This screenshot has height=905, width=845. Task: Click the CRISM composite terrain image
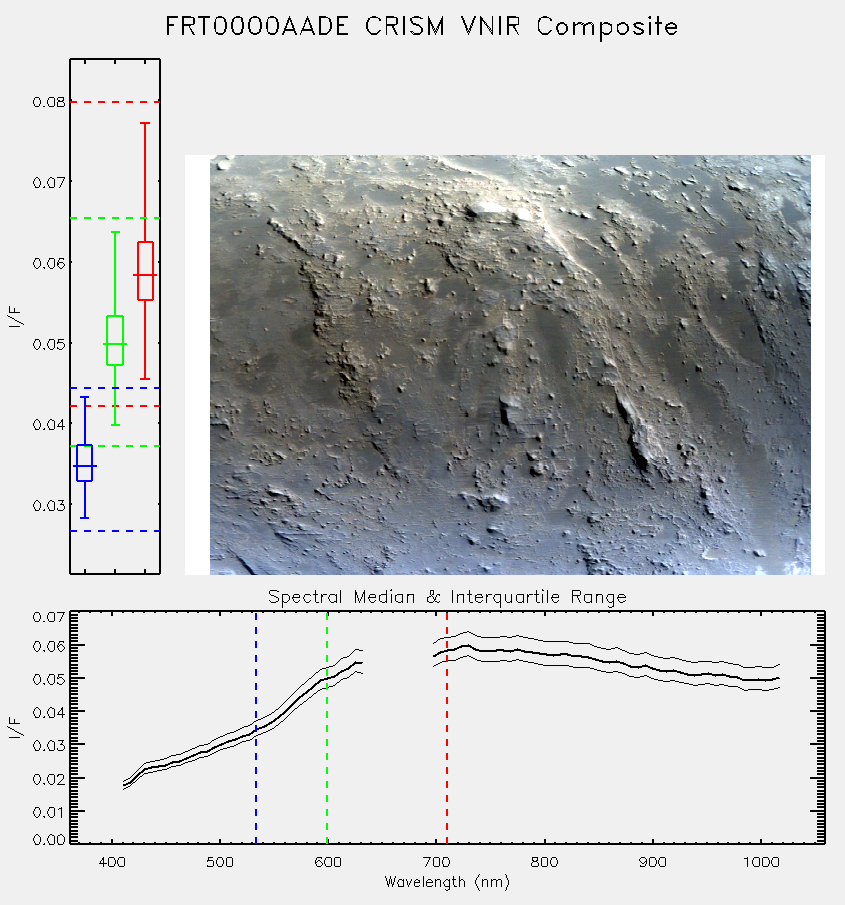(510, 365)
